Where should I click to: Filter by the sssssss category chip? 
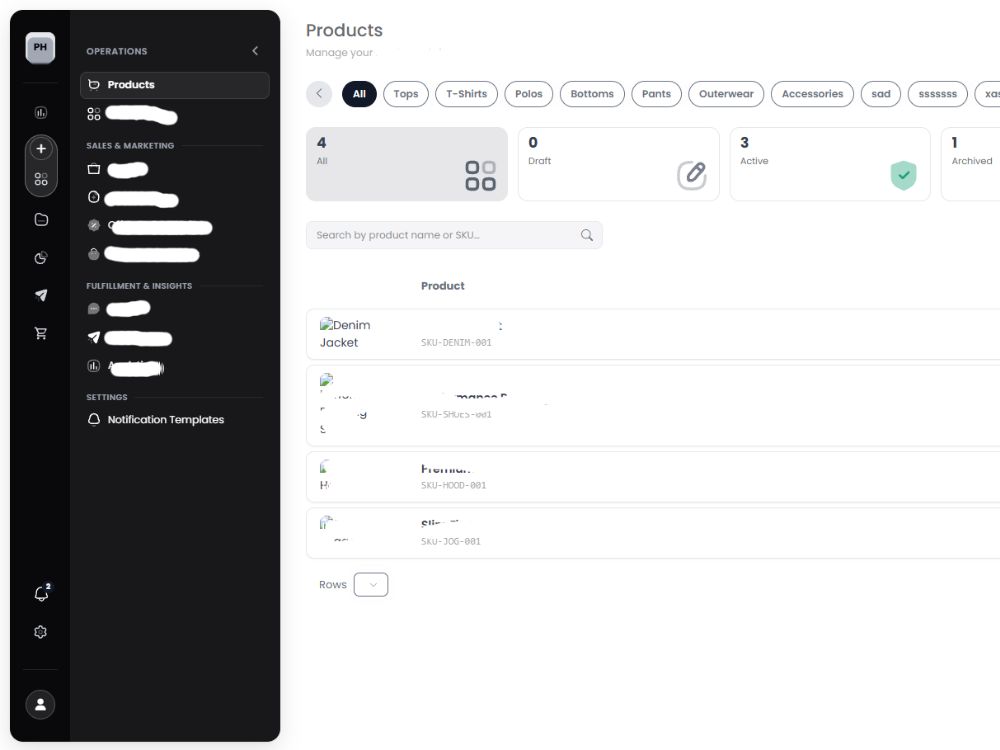(x=938, y=94)
